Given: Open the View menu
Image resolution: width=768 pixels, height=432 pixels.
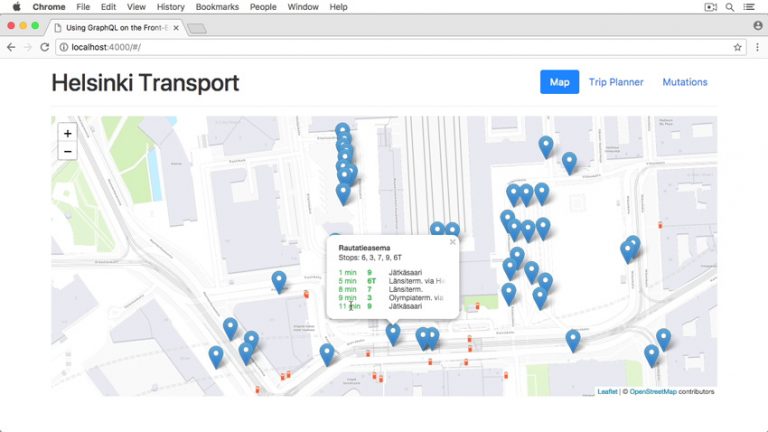Looking at the screenshot, I should tap(136, 7).
